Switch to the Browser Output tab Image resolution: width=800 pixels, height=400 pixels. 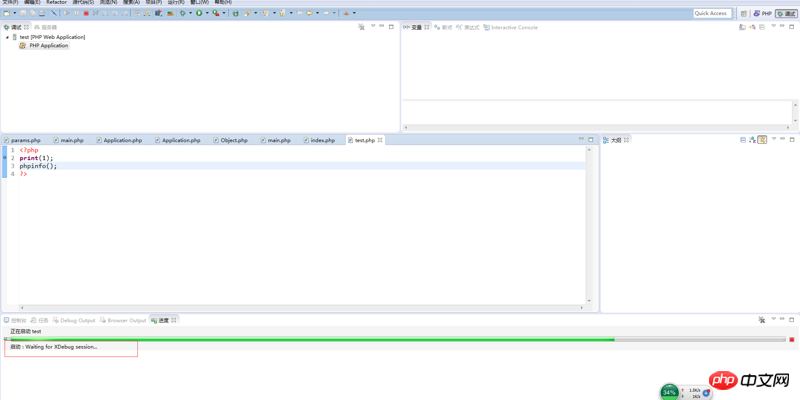tap(123, 320)
